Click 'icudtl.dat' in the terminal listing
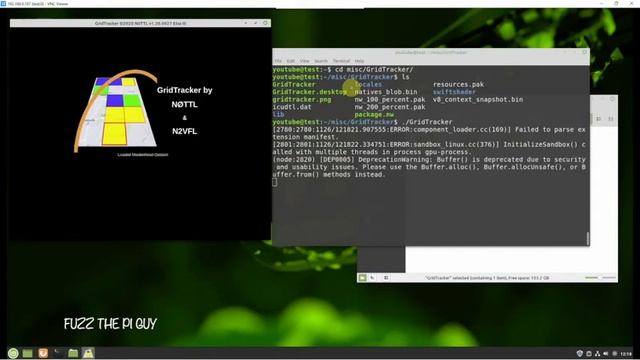640x360 pixels. [x=292, y=107]
